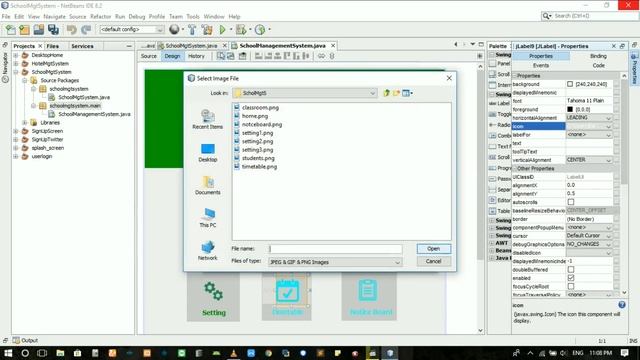Image resolution: width=640 pixels, height=360 pixels.
Task: Toggle the focusCycleRoot checkbox
Action: (x=571, y=287)
